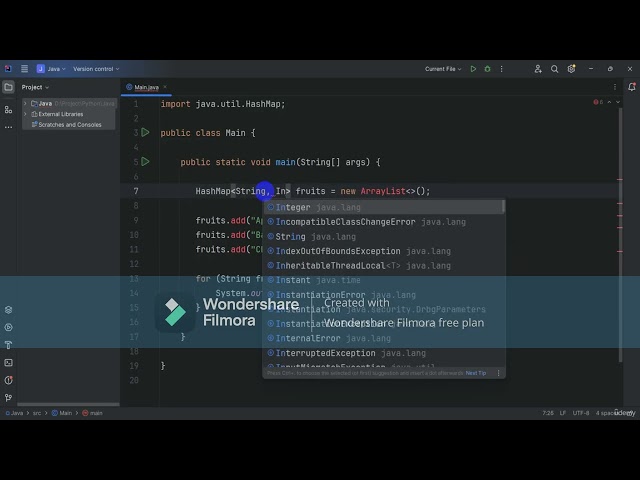This screenshot has width=640, height=480.
Task: Open the Version control dropdown
Action: coord(96,69)
